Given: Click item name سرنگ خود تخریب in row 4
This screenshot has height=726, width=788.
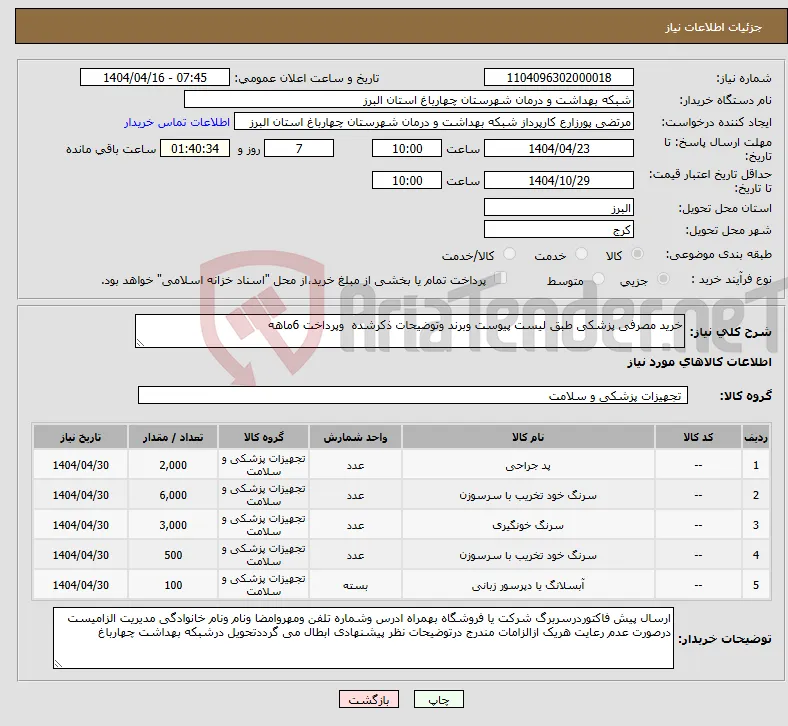Looking at the screenshot, I should point(528,555).
